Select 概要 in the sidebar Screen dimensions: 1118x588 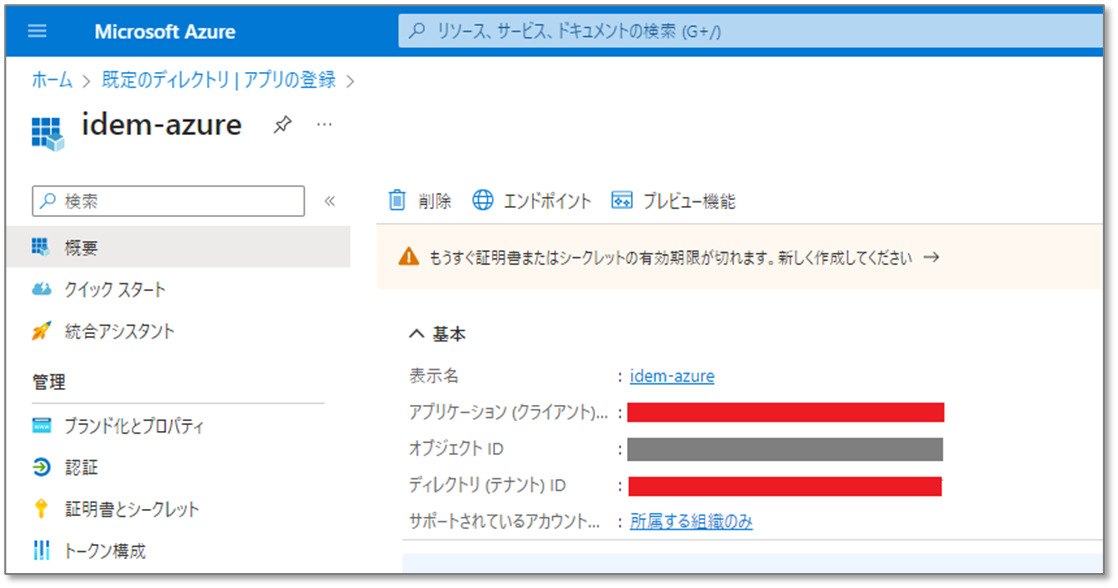pos(178,247)
